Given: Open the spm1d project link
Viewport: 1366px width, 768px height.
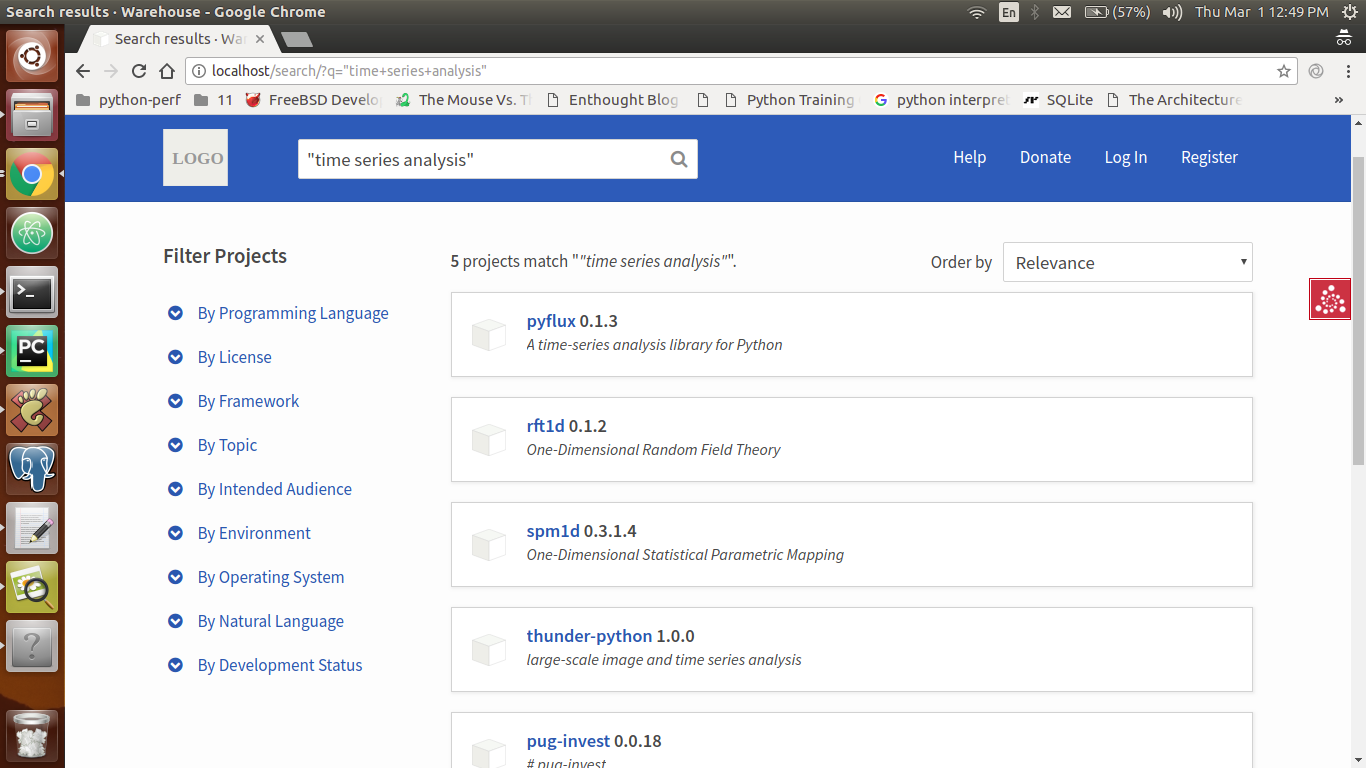Looking at the screenshot, I should (x=553, y=531).
